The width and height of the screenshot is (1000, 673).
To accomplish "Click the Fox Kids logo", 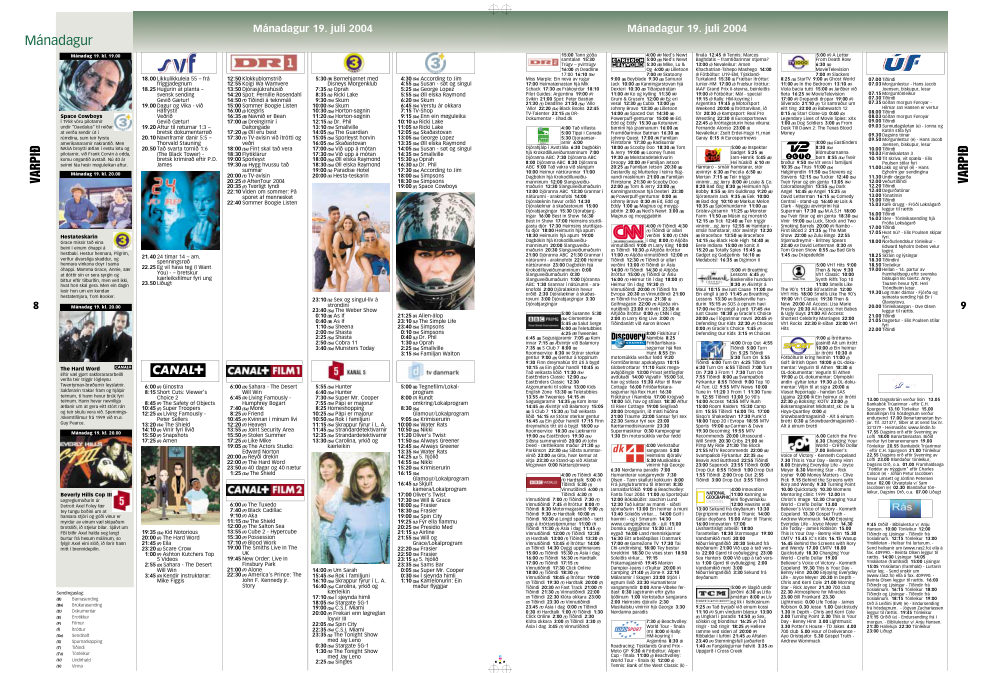I will [713, 155].
